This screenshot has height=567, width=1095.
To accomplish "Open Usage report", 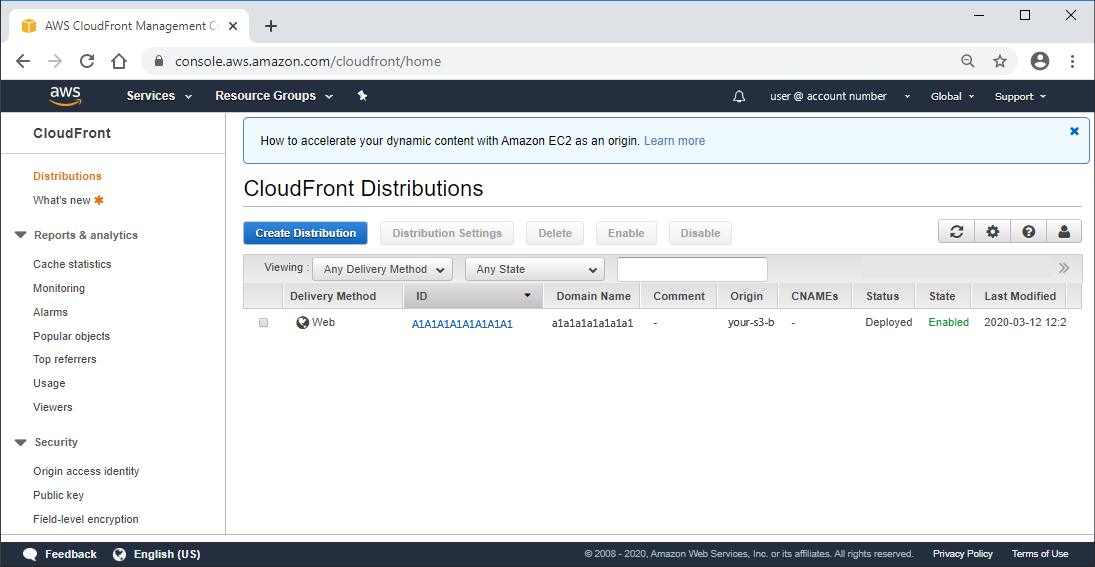I will (49, 383).
